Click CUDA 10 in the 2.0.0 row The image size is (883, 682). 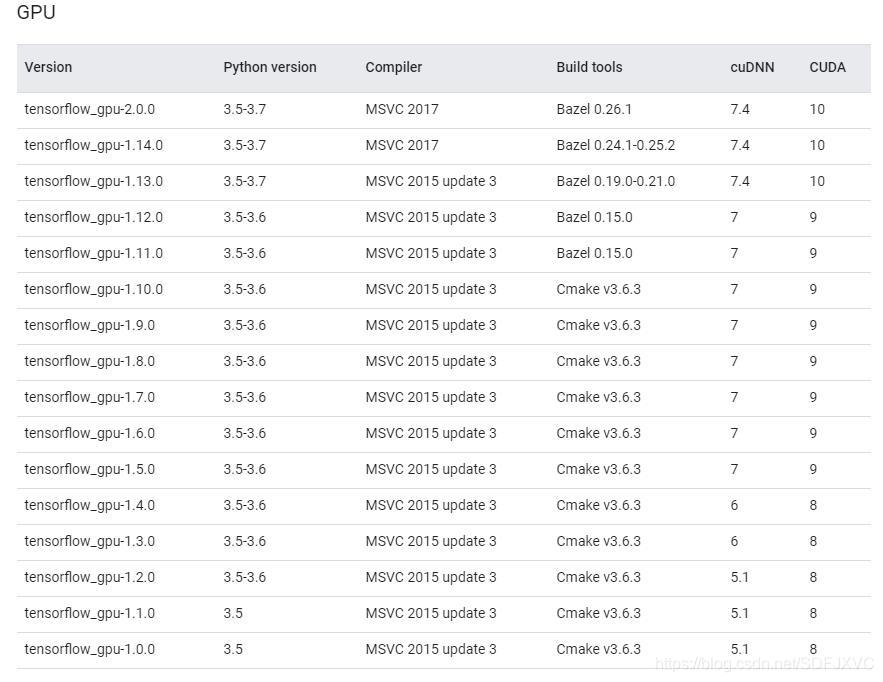pyautogui.click(x=817, y=109)
